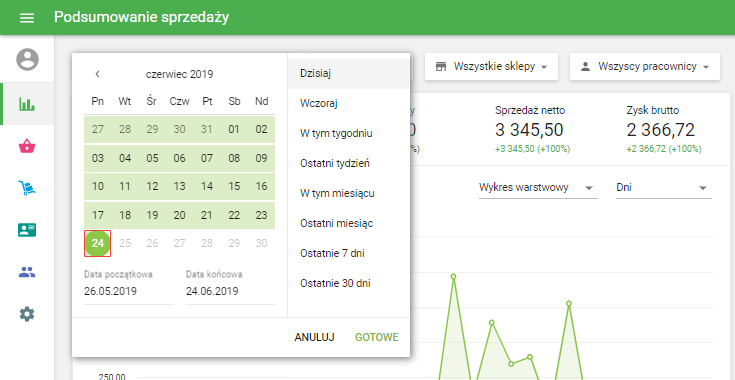Open the user account profile icon
The height and width of the screenshot is (380, 735).
coord(28,60)
